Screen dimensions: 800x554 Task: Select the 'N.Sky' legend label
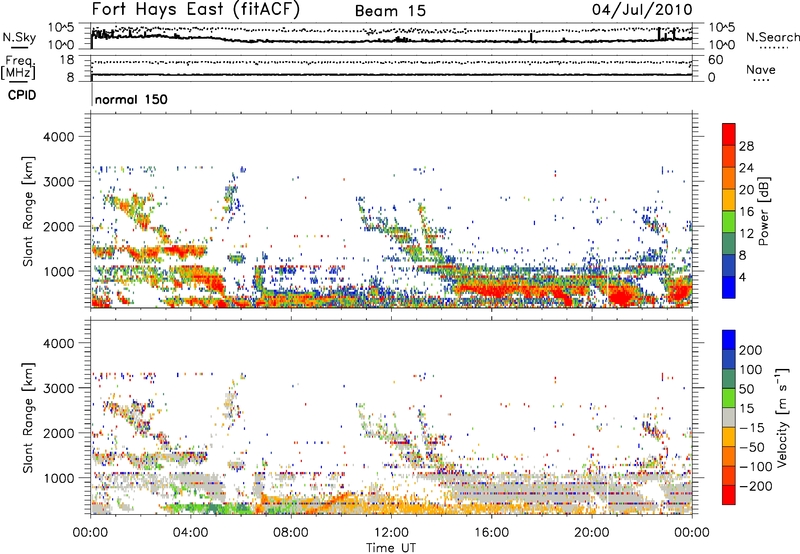(19, 37)
